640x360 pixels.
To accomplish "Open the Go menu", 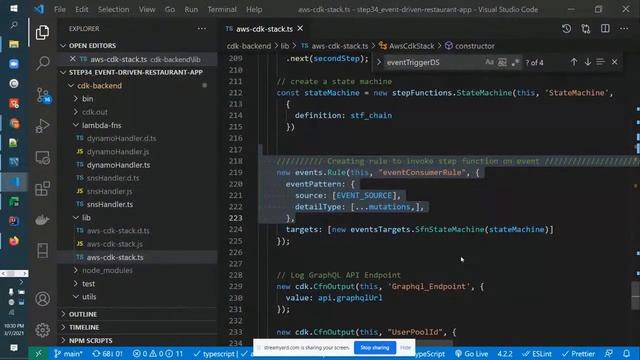I will point(170,9).
